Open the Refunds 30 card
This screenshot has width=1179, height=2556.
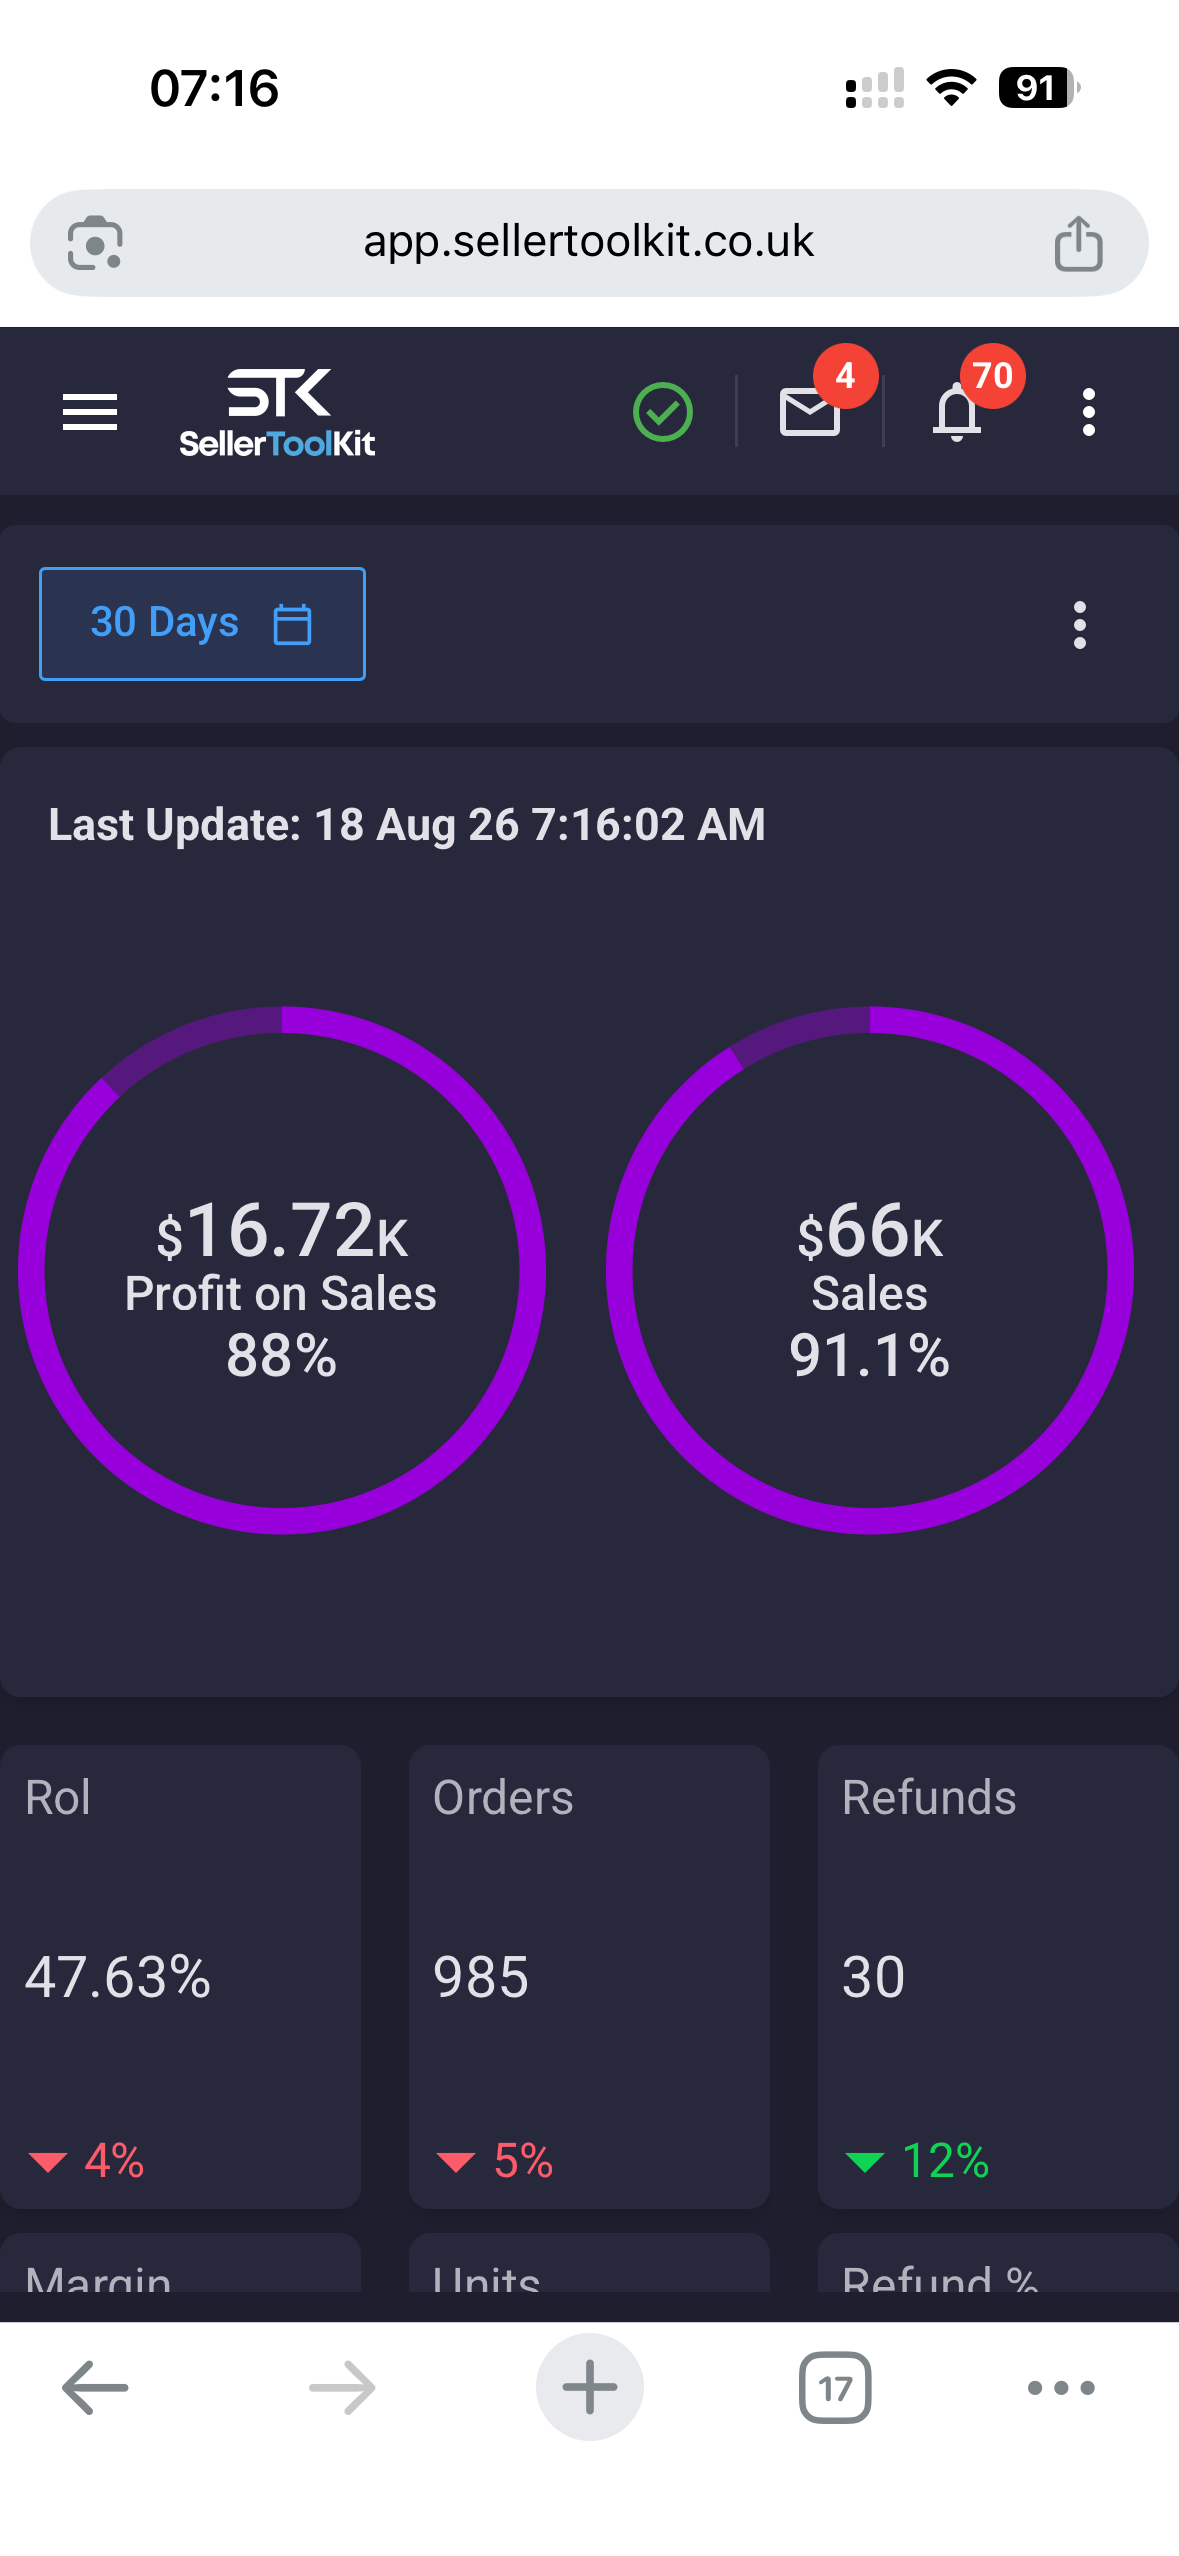[x=998, y=1976]
